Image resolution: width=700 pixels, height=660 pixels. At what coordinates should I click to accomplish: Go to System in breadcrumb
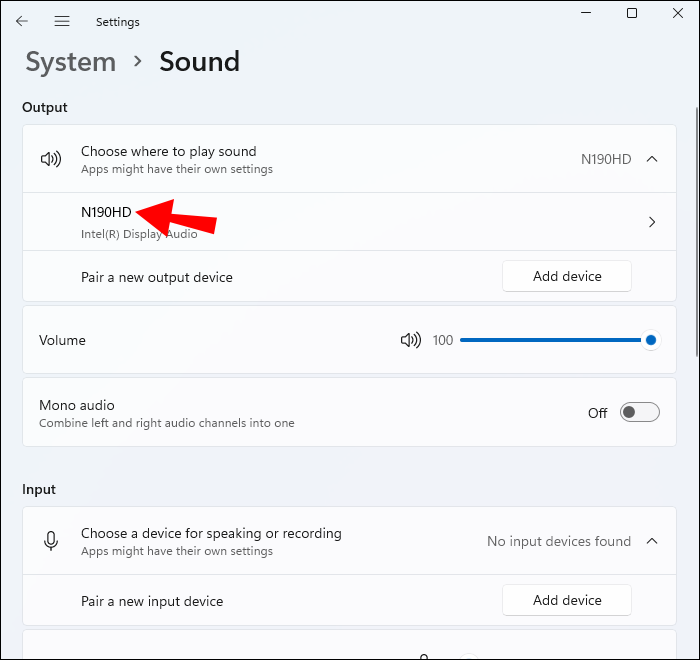tap(70, 62)
